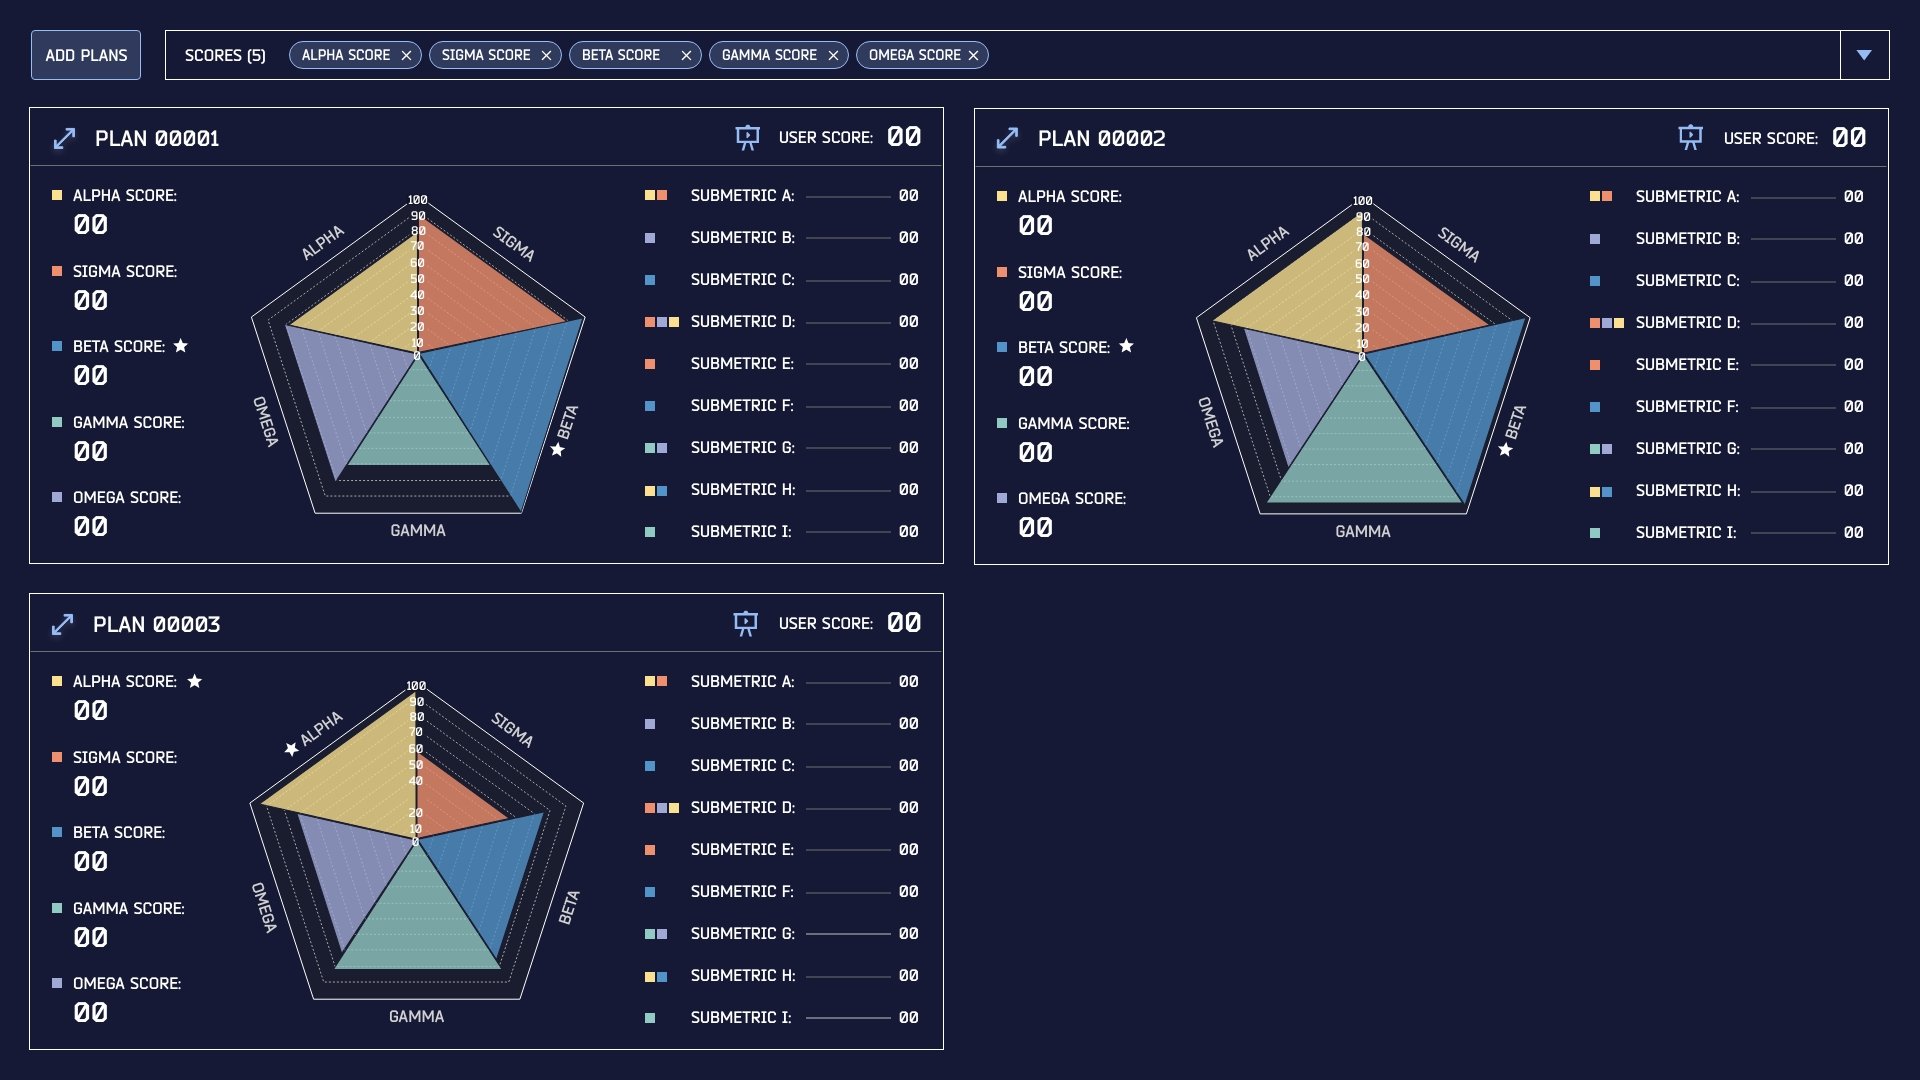The image size is (1920, 1080).
Task: Expand the Plan 00003 card
Action: pos(62,624)
